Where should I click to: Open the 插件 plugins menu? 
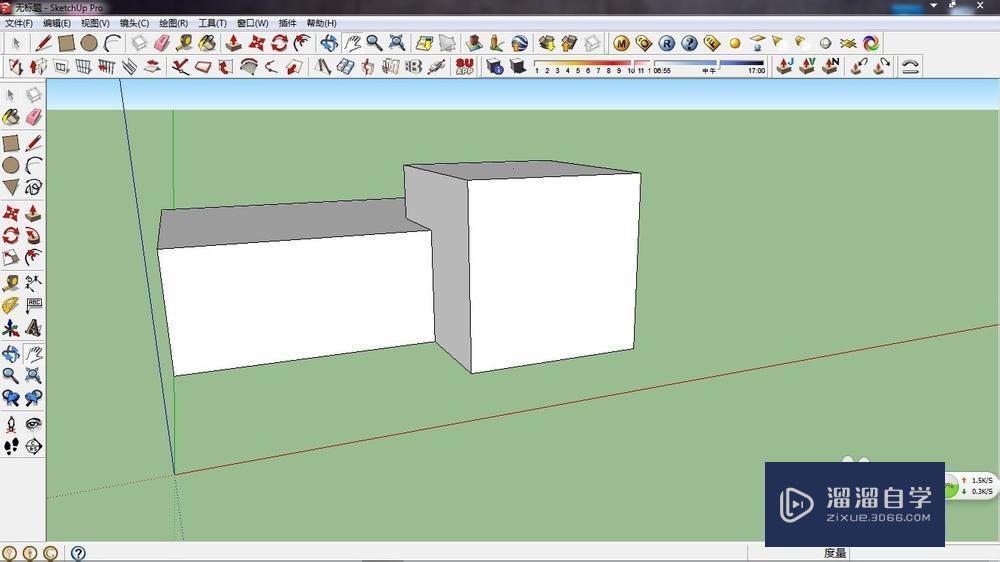tap(287, 23)
